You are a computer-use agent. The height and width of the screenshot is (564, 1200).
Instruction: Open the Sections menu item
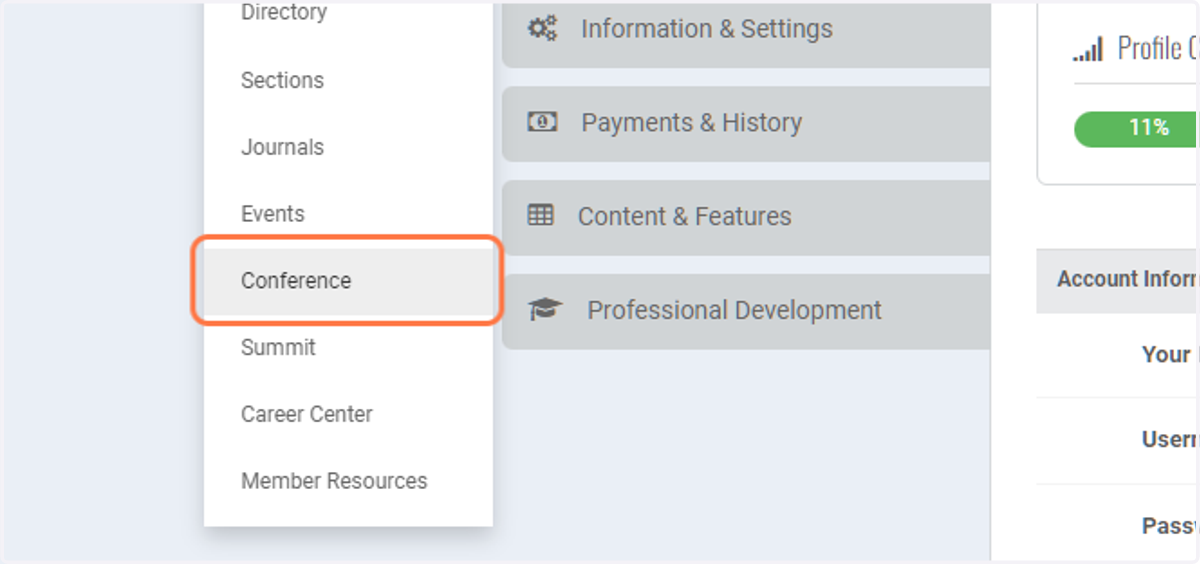[x=348, y=80]
